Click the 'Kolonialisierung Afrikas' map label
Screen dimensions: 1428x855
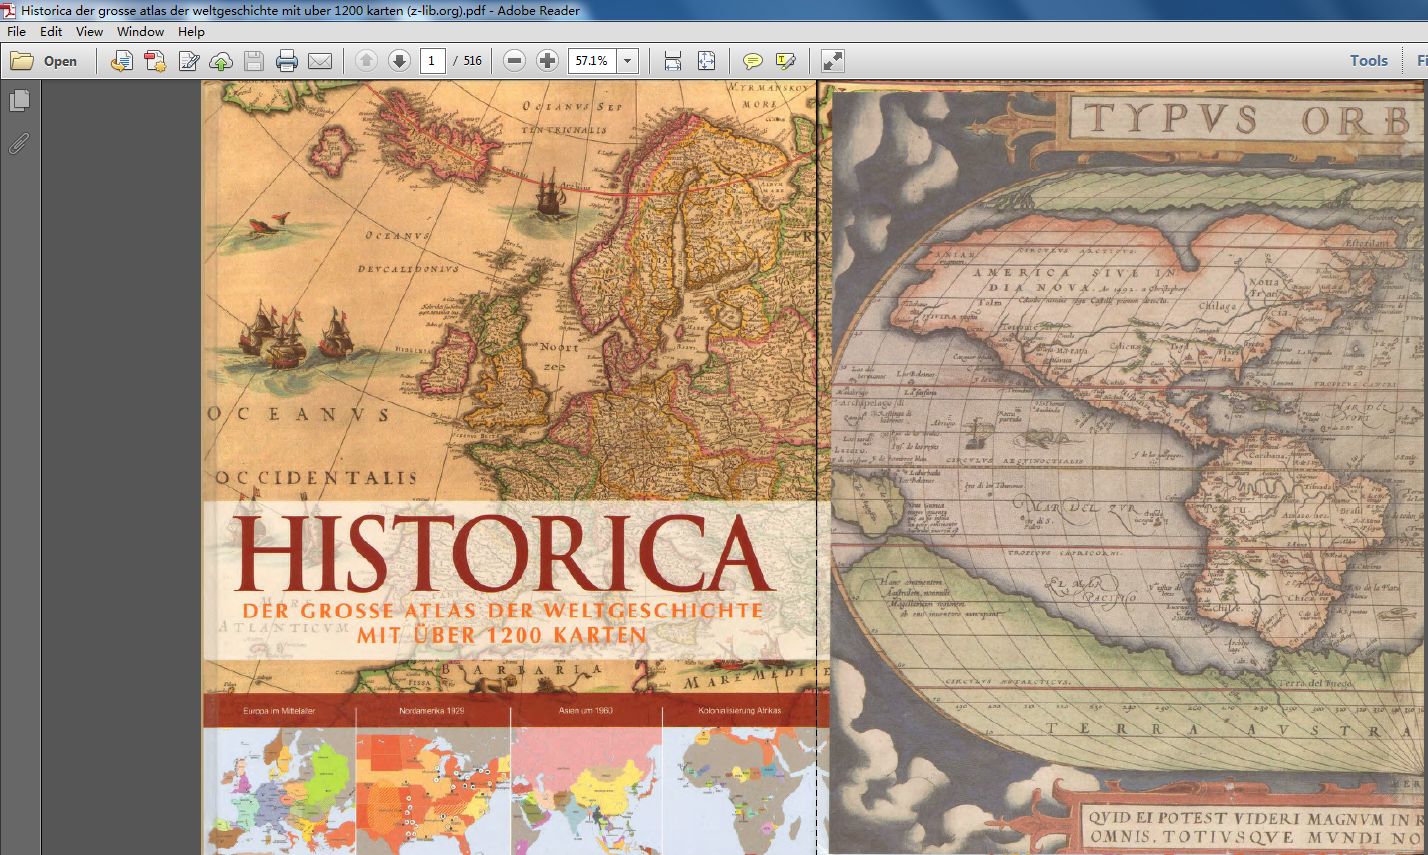pyautogui.click(x=739, y=711)
